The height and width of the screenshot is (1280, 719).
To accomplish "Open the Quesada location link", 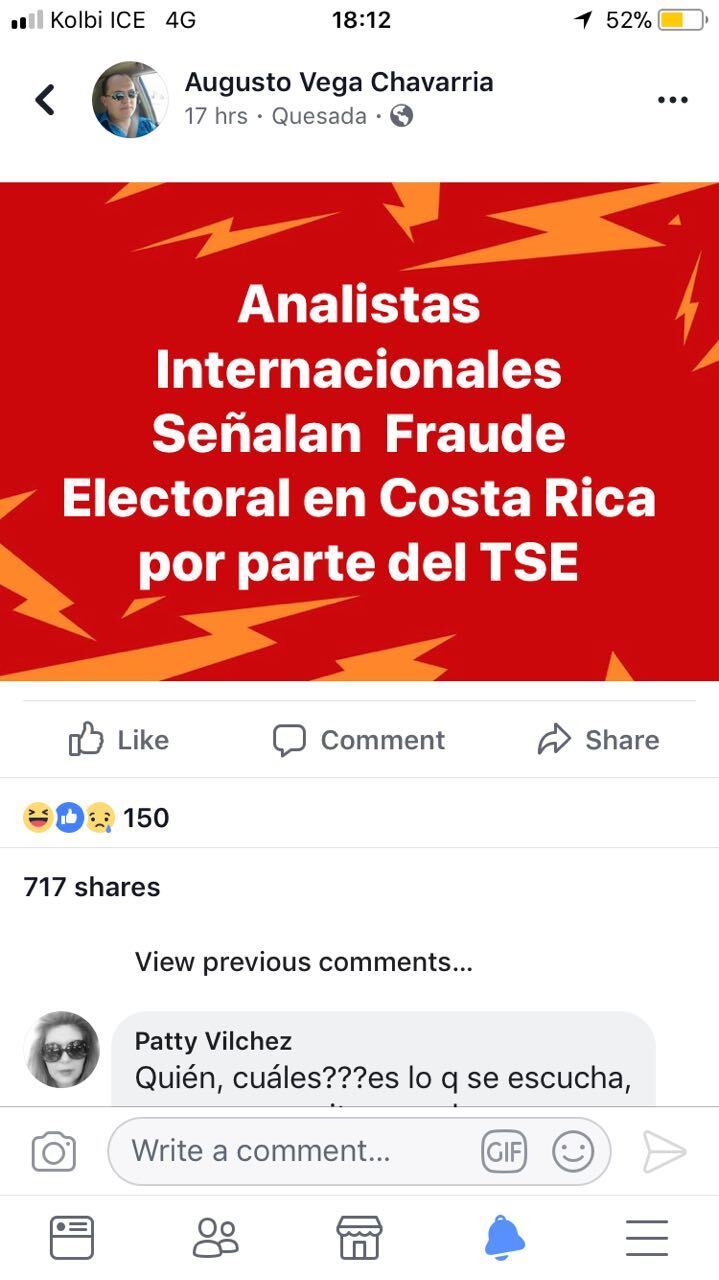I will (x=319, y=116).
